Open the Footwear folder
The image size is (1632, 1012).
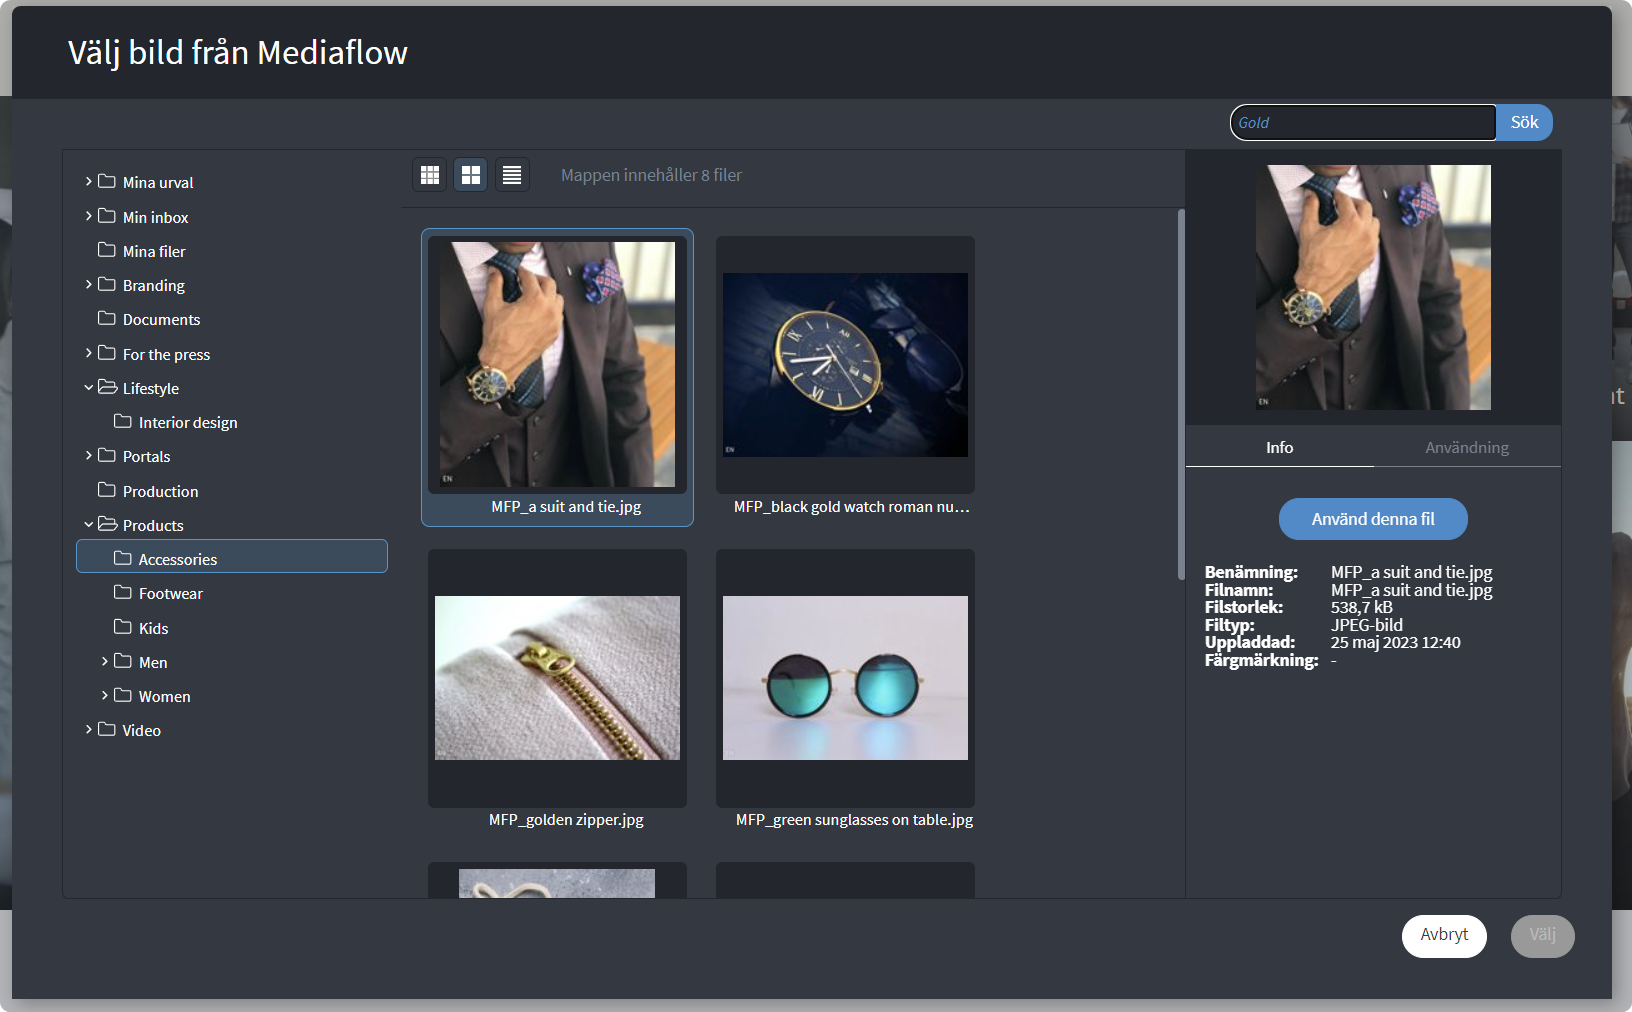[170, 593]
